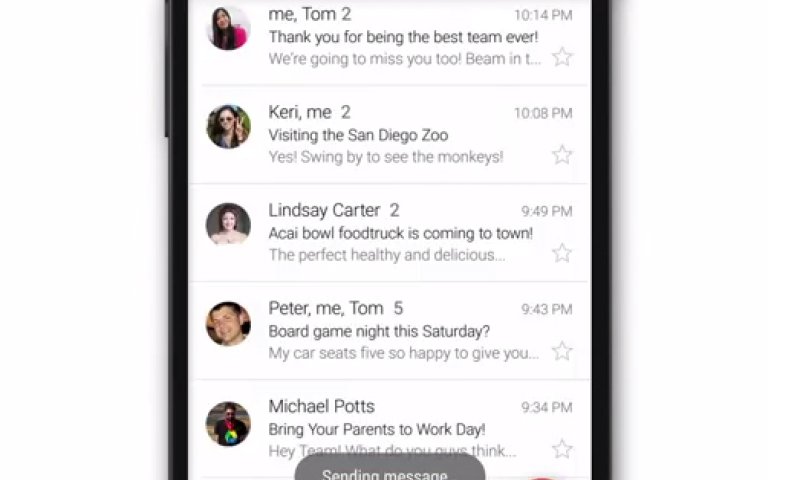
Task: Select Keri's profile picture avatar
Action: [228, 127]
